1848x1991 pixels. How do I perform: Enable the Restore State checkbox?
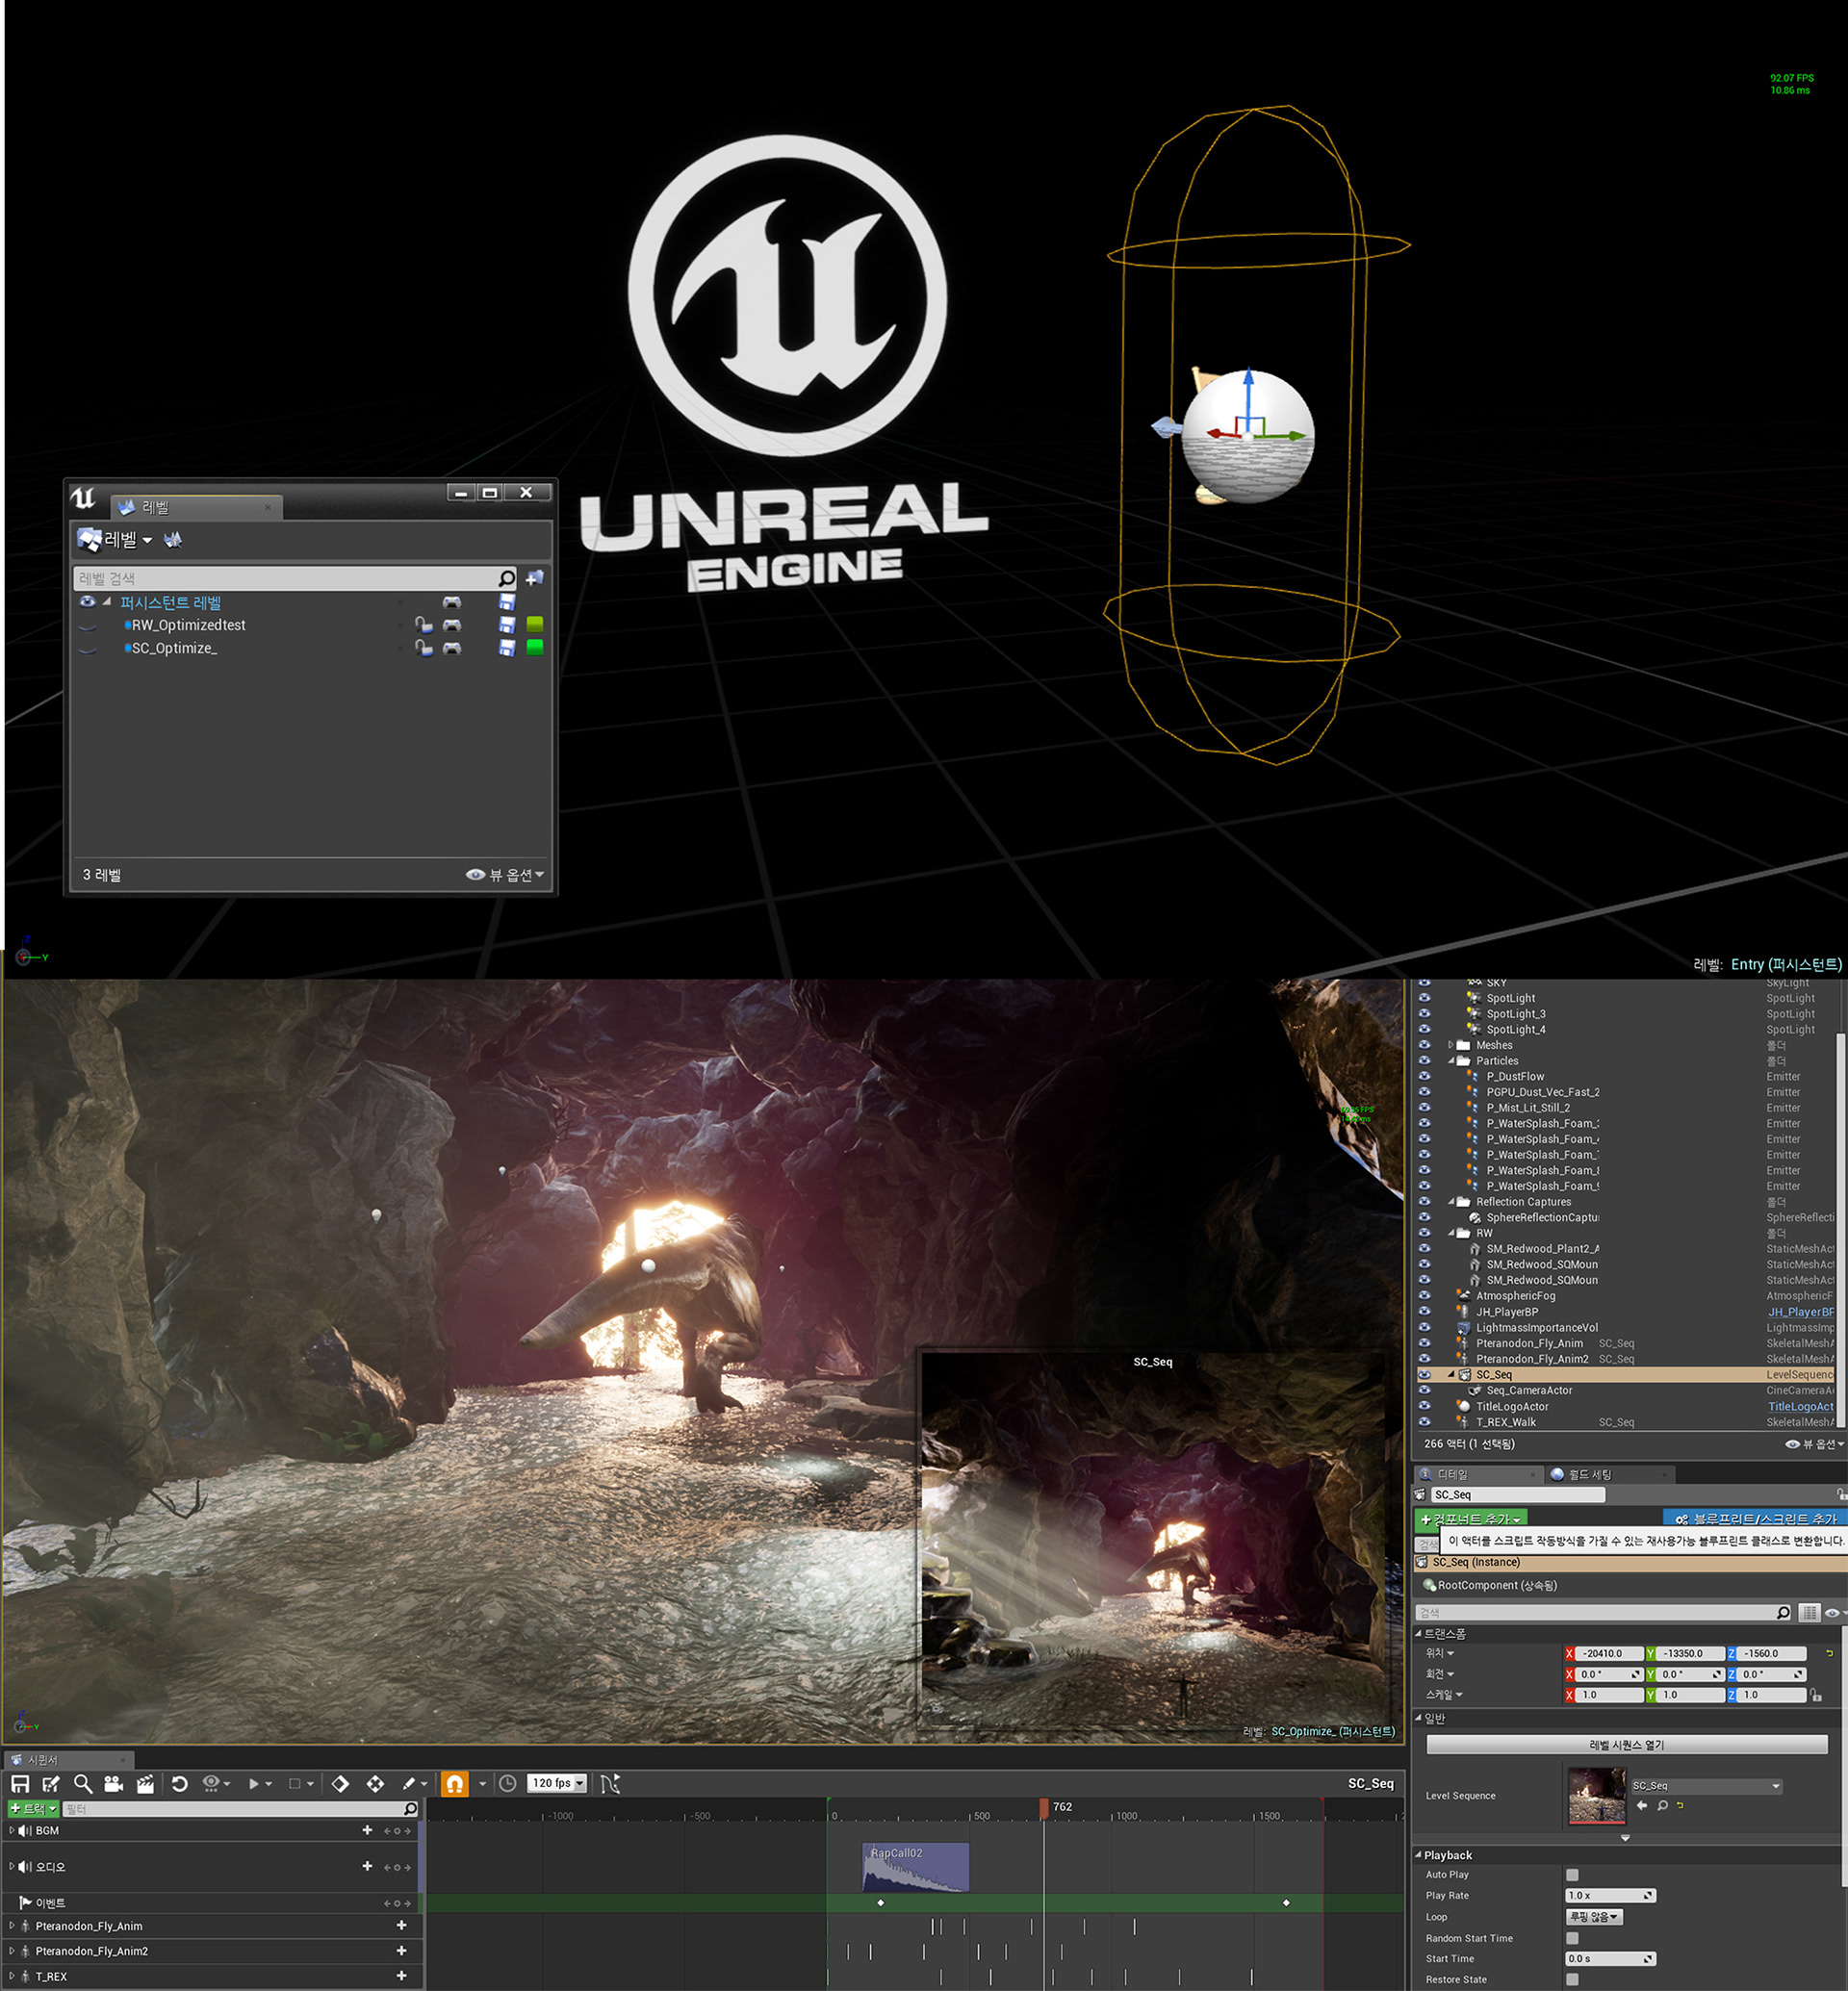[1572, 1979]
